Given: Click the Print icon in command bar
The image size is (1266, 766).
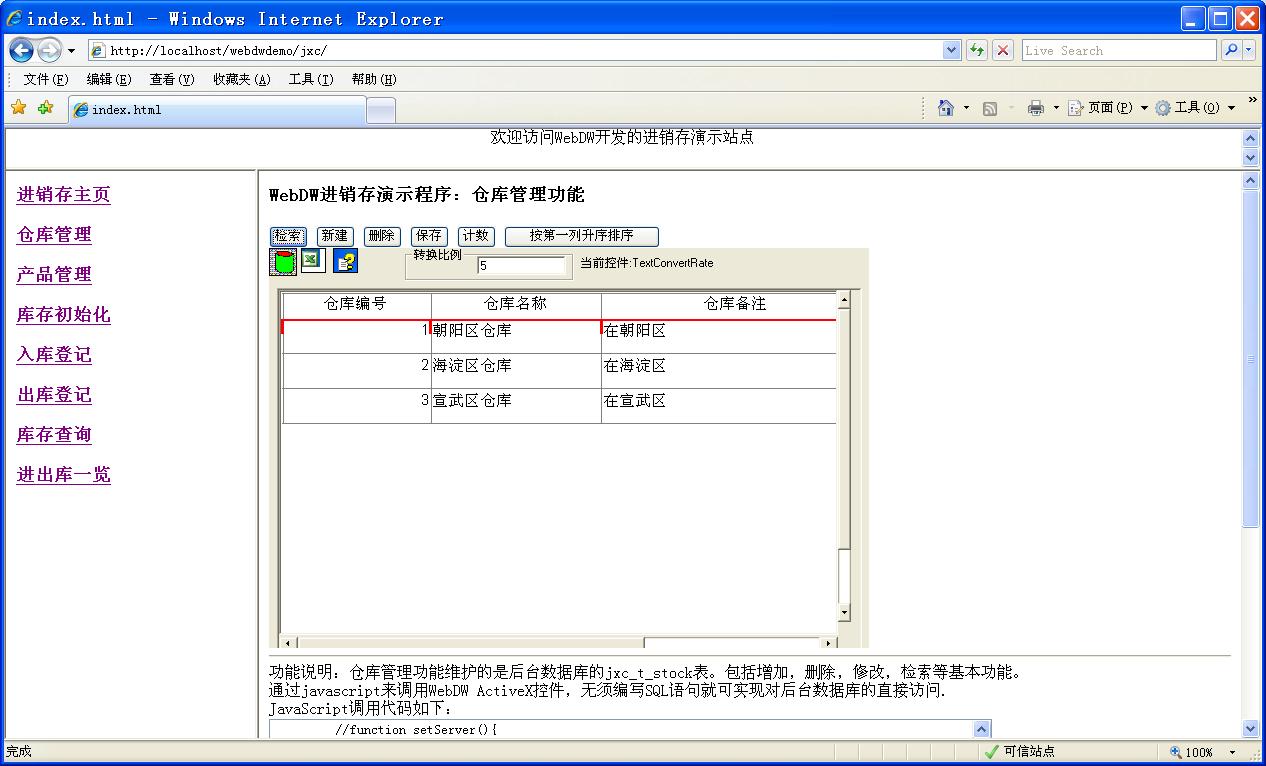Looking at the screenshot, I should (1036, 108).
